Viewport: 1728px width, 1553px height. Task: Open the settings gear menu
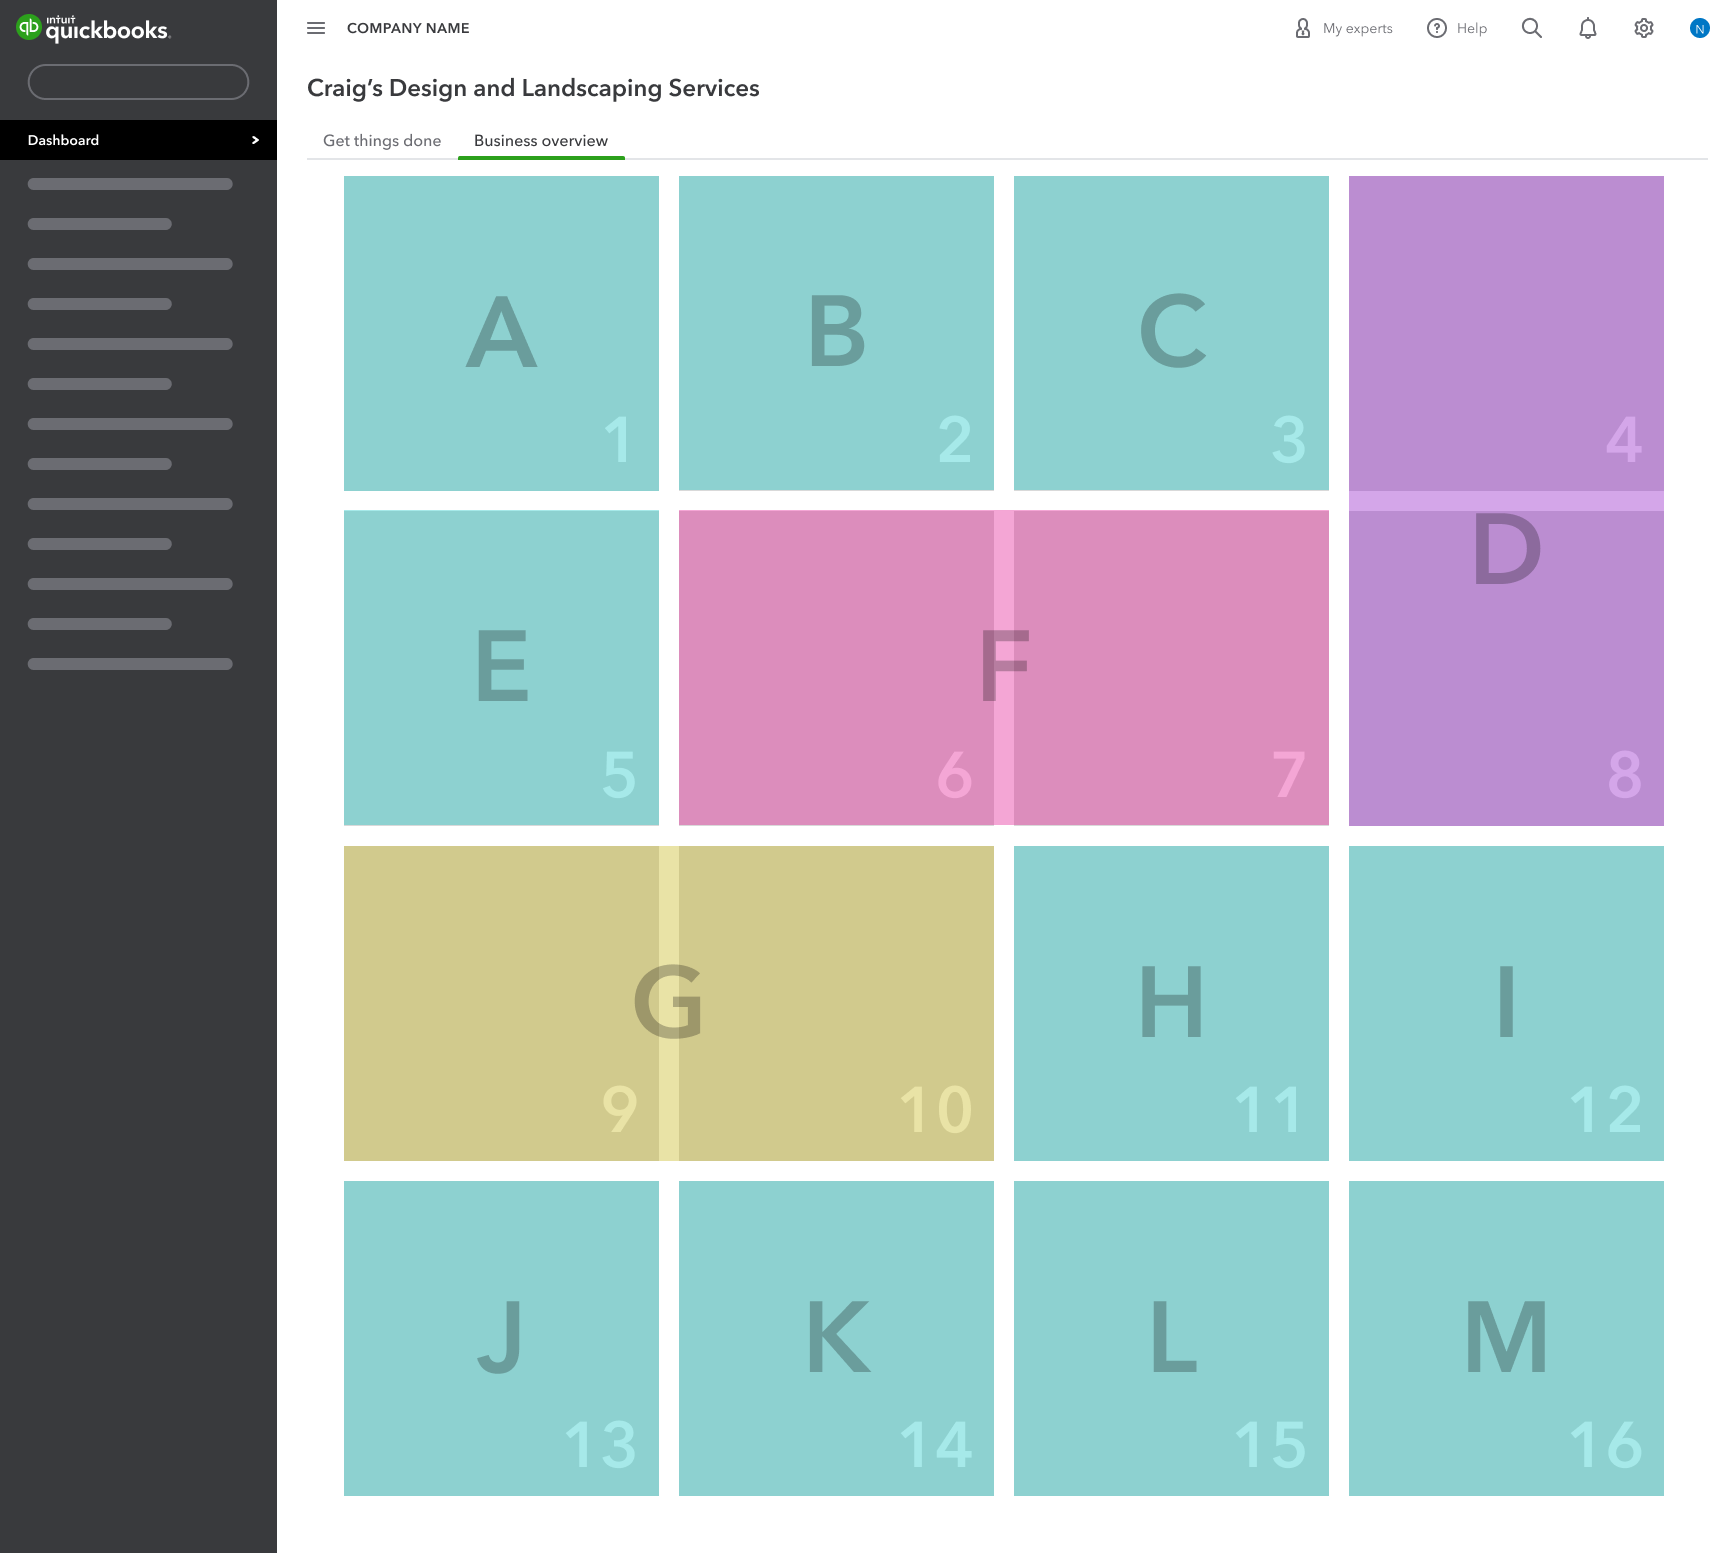coord(1643,28)
